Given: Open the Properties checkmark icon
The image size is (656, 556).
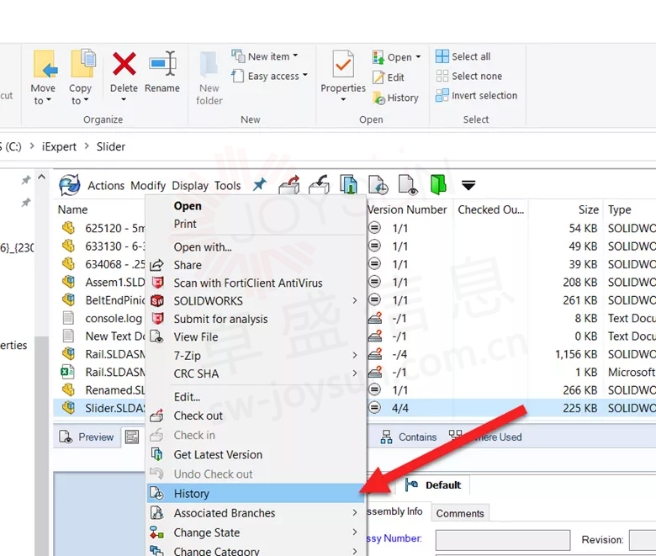Looking at the screenshot, I should (343, 64).
